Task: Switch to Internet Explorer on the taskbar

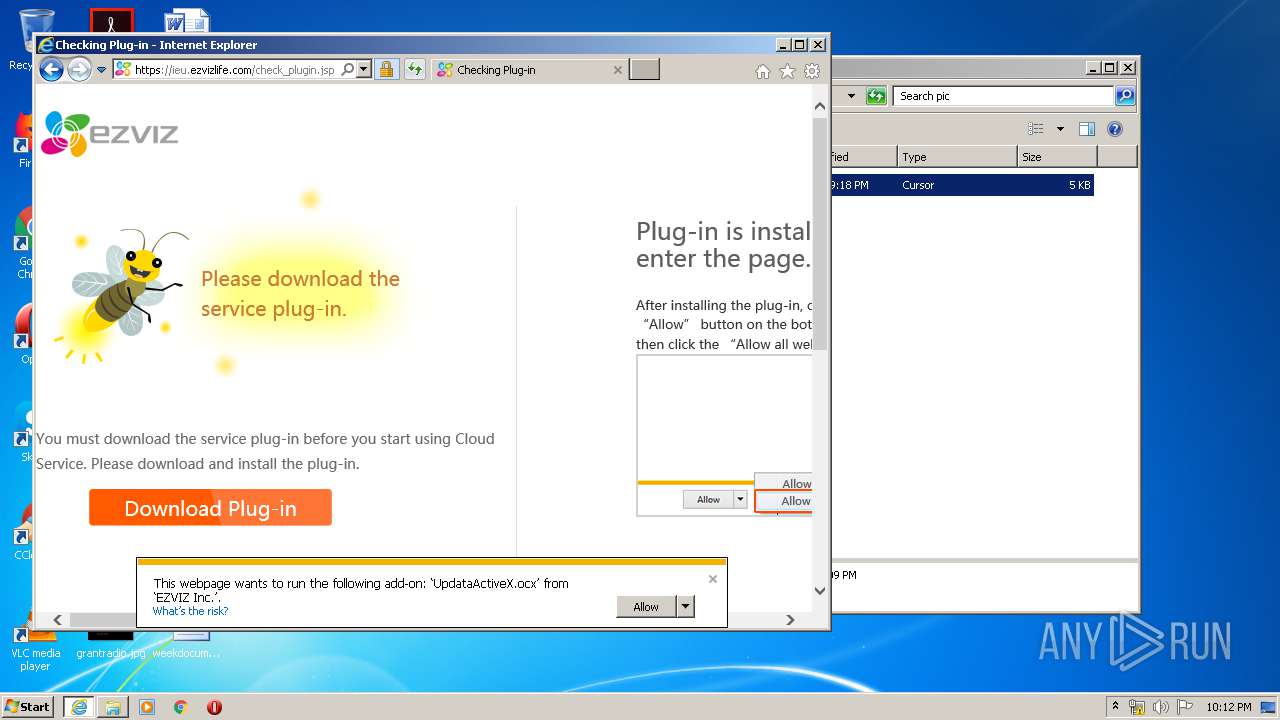Action: pyautogui.click(x=79, y=707)
